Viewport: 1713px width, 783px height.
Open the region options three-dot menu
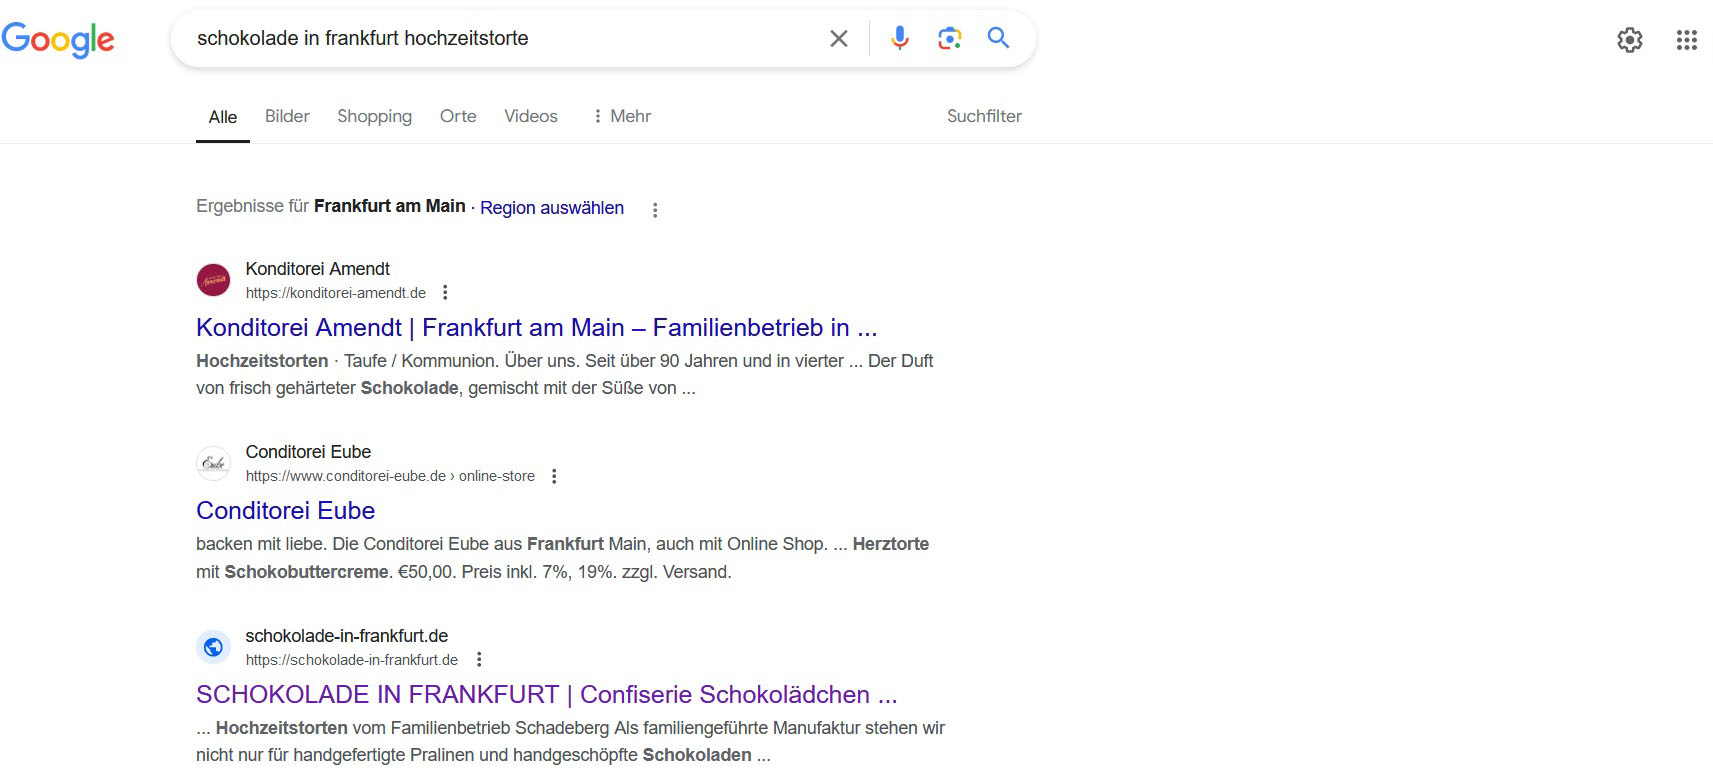655,210
